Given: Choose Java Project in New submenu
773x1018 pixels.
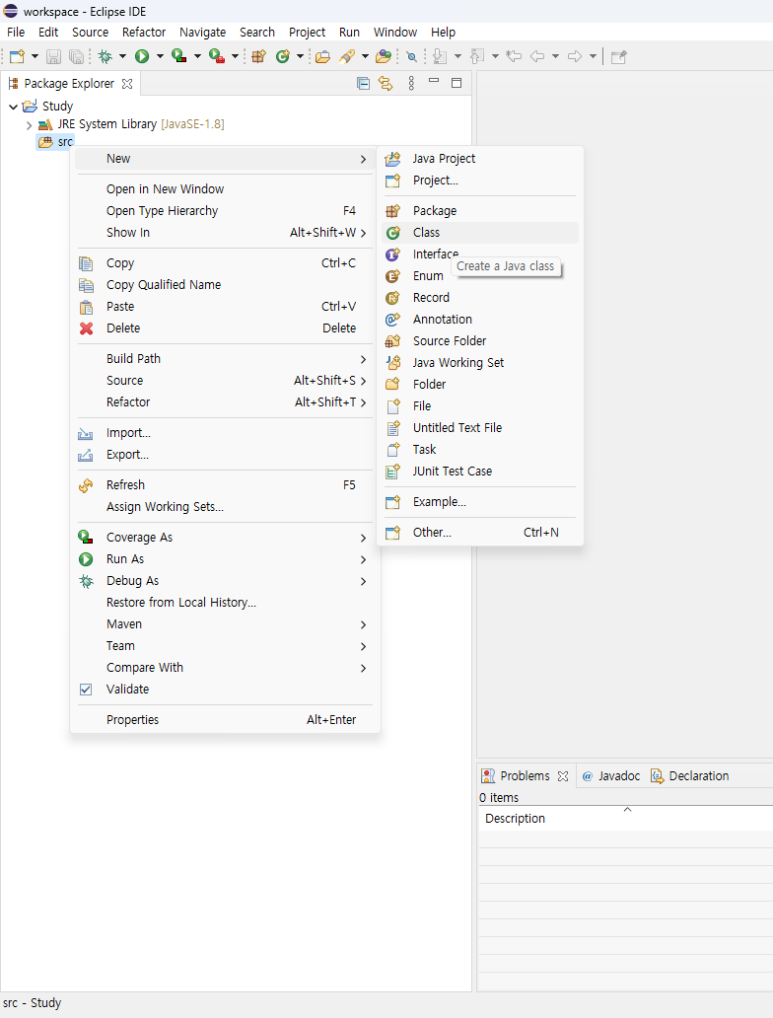Looking at the screenshot, I should [480, 158].
